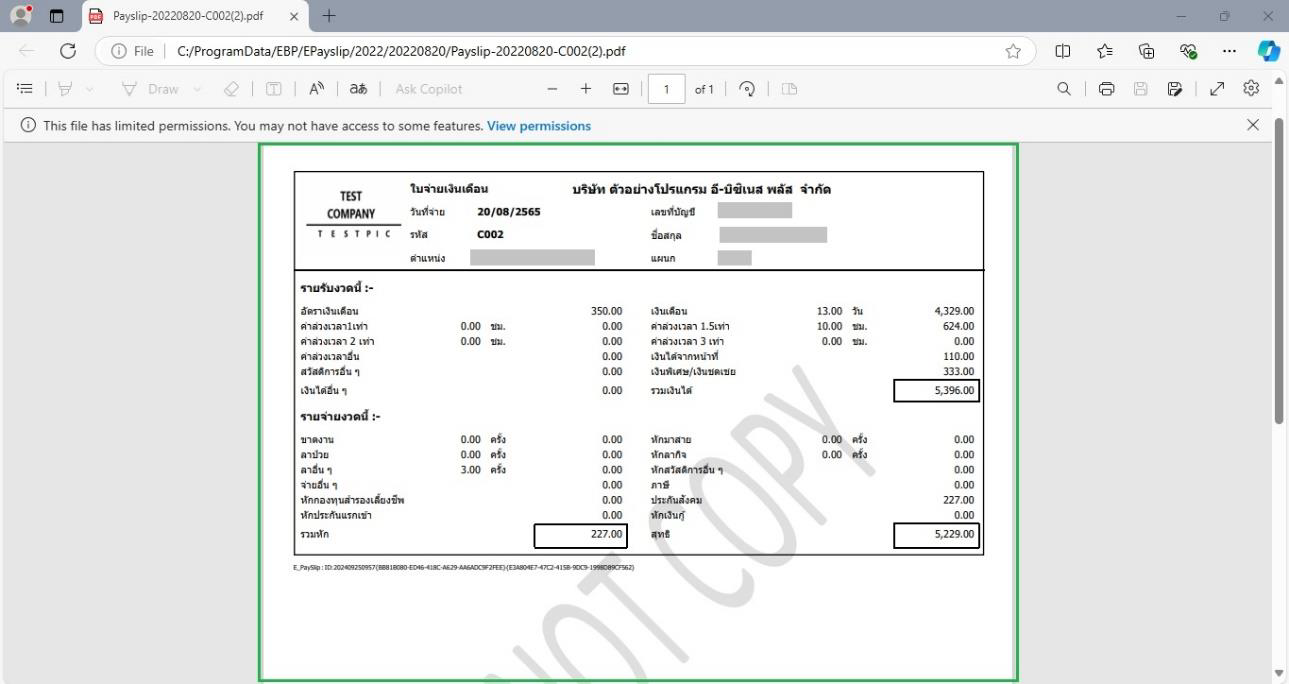Zoom in using the plus button
The image size is (1289, 684).
click(586, 89)
